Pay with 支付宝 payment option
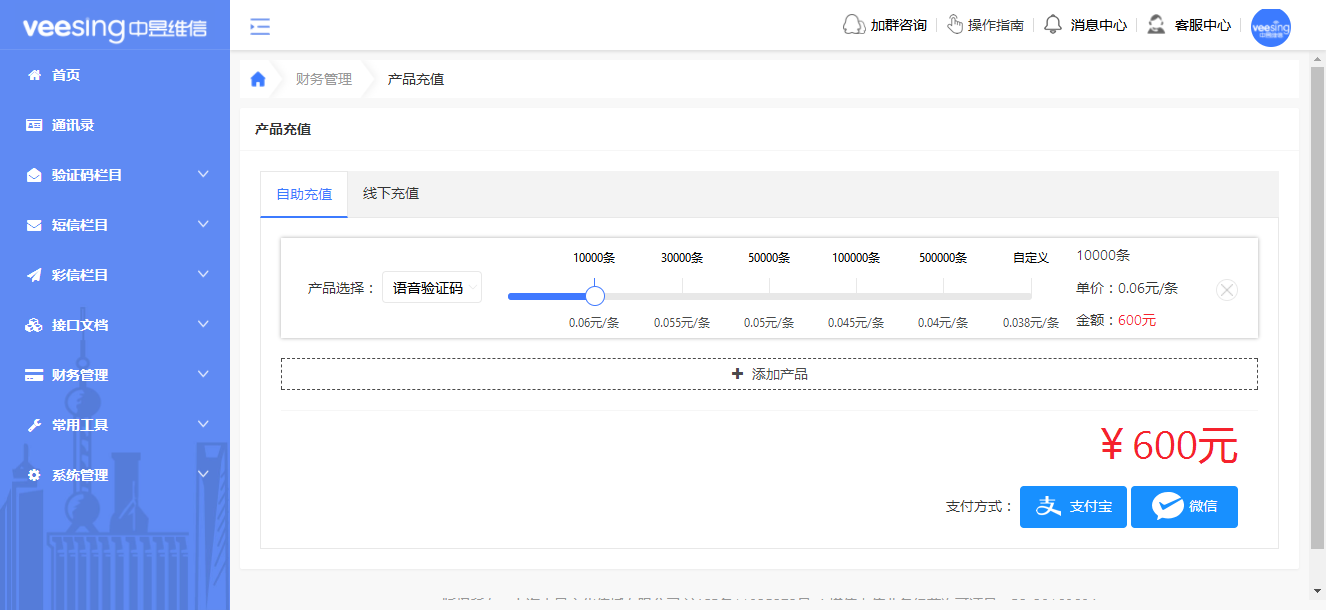The height and width of the screenshot is (610, 1326). click(1073, 506)
